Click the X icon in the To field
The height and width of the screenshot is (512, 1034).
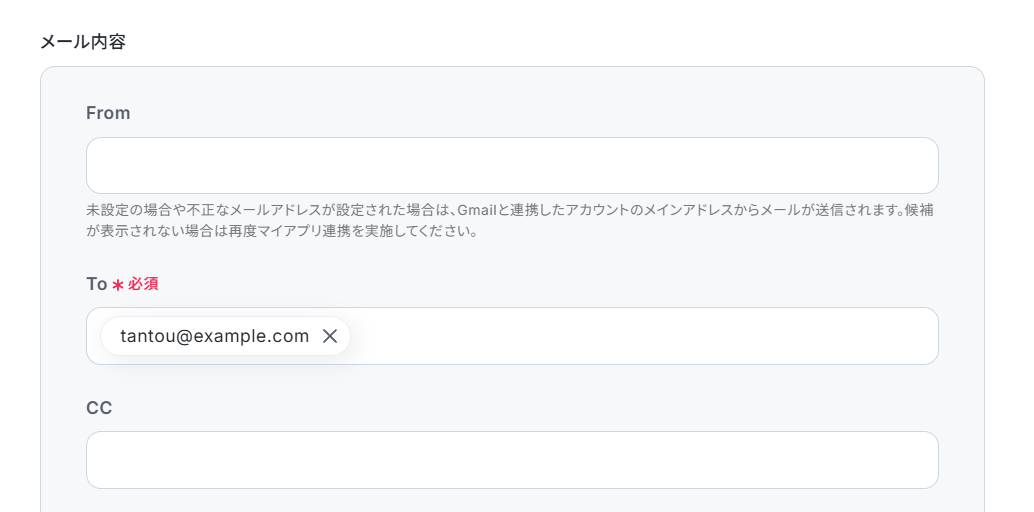click(x=330, y=336)
